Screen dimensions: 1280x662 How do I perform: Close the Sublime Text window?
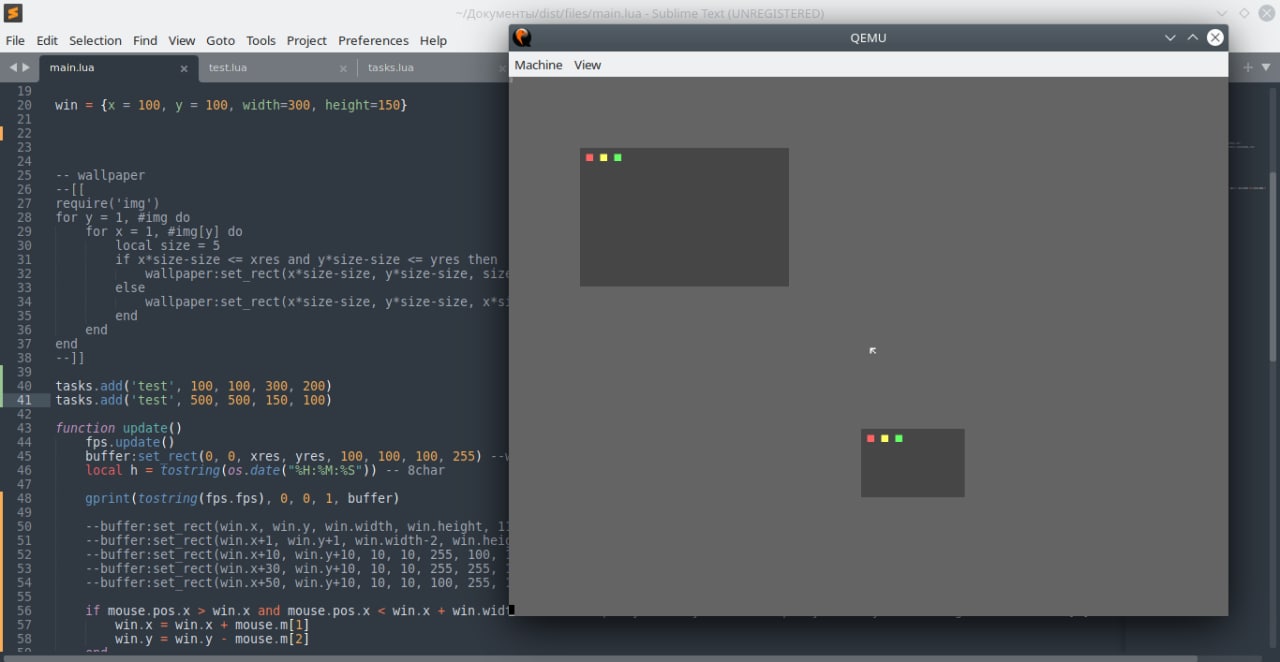pos(1266,14)
